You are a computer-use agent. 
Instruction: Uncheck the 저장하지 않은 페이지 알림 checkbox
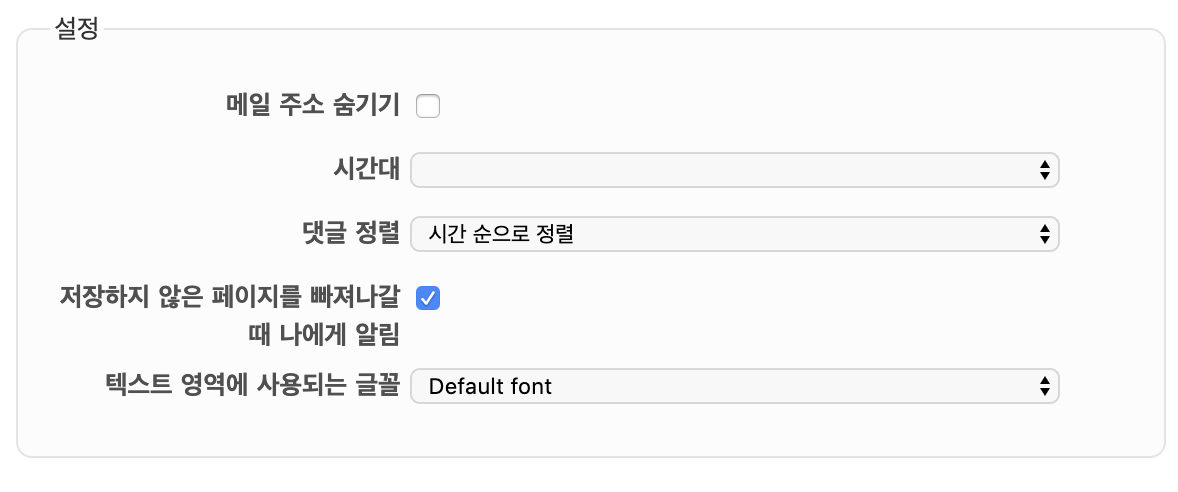click(x=428, y=297)
